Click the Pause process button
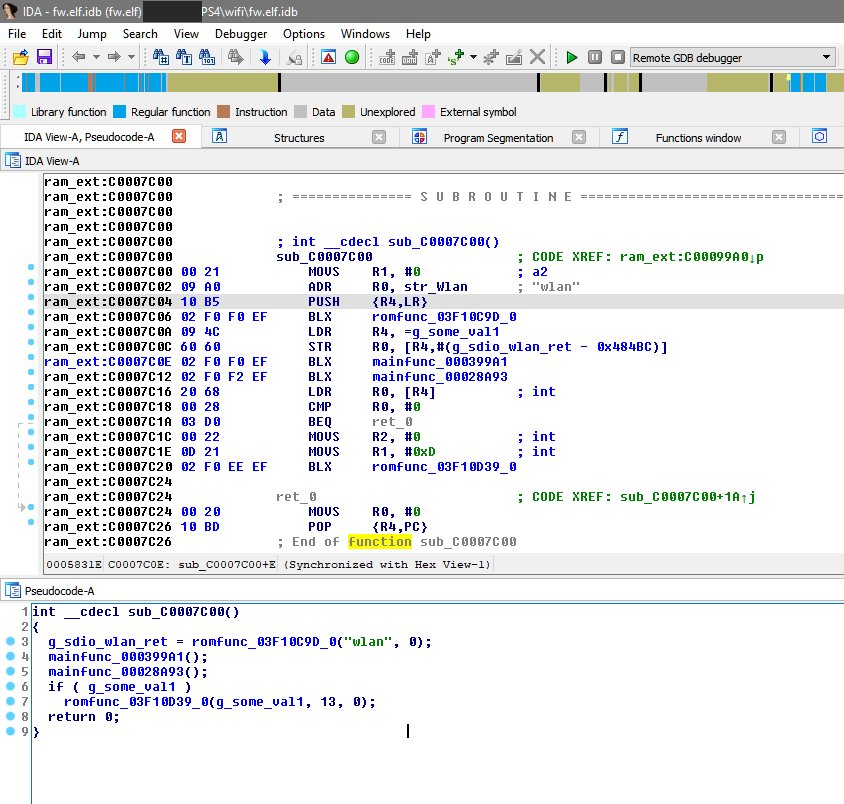Screen dimensions: 844x804 click(595, 58)
